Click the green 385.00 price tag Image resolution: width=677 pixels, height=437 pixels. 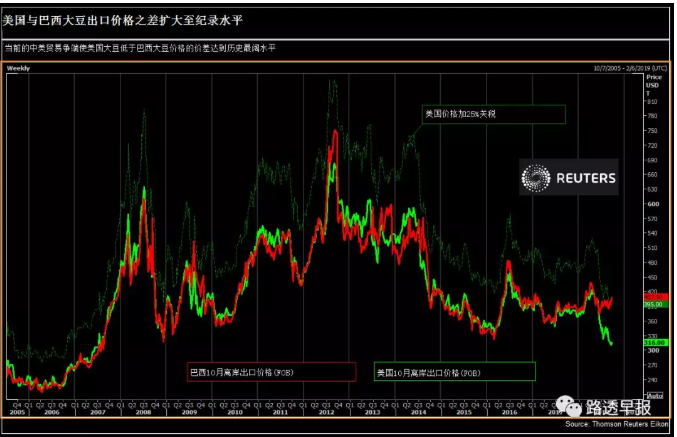[x=655, y=304]
